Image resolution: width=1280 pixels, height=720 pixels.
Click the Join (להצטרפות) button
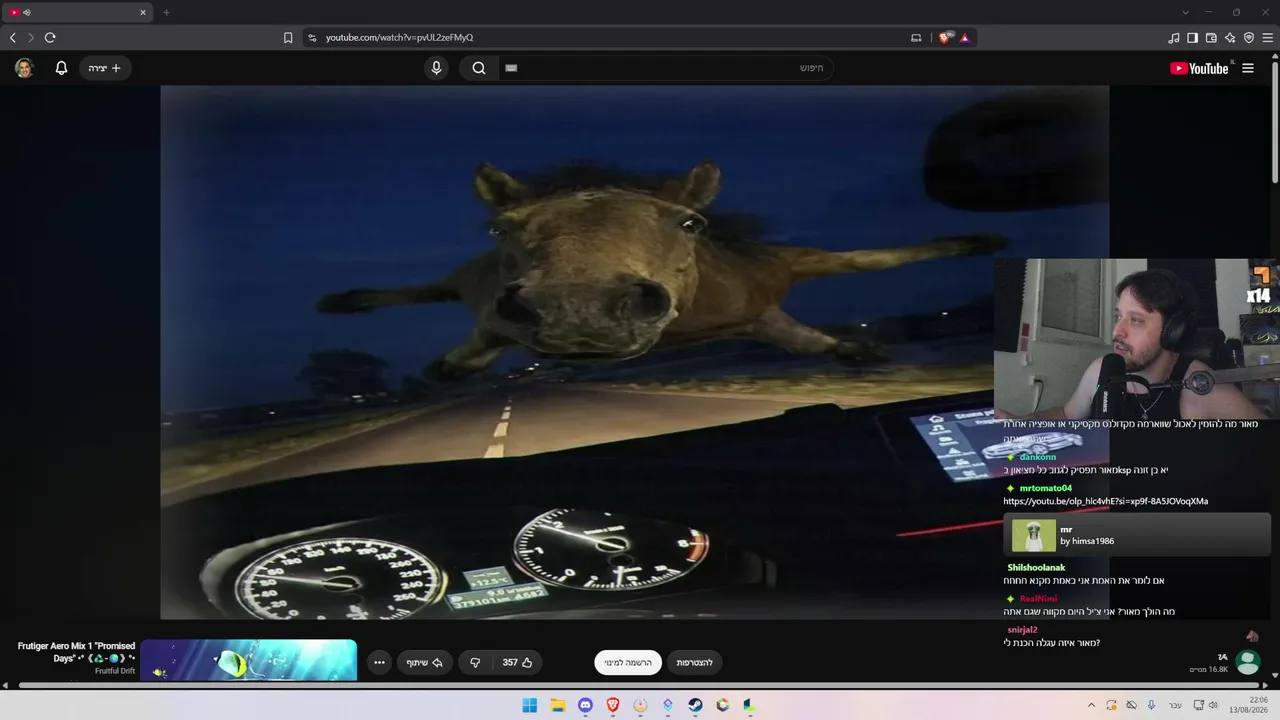click(694, 662)
